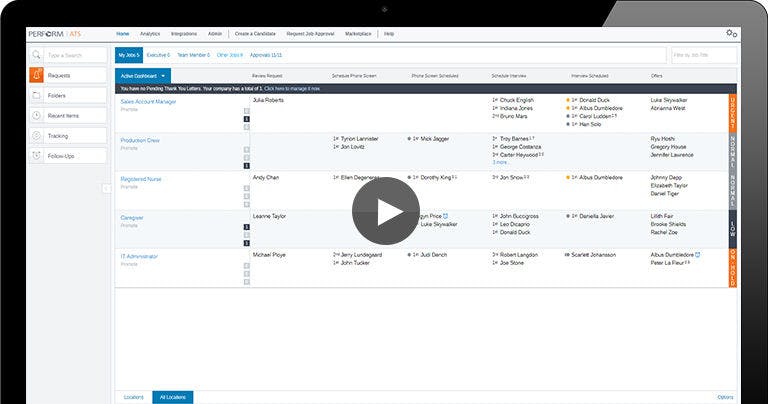Screen dimensions: 768x404
Task: Click the Folders sidebar icon
Action: pyautogui.click(x=36, y=95)
